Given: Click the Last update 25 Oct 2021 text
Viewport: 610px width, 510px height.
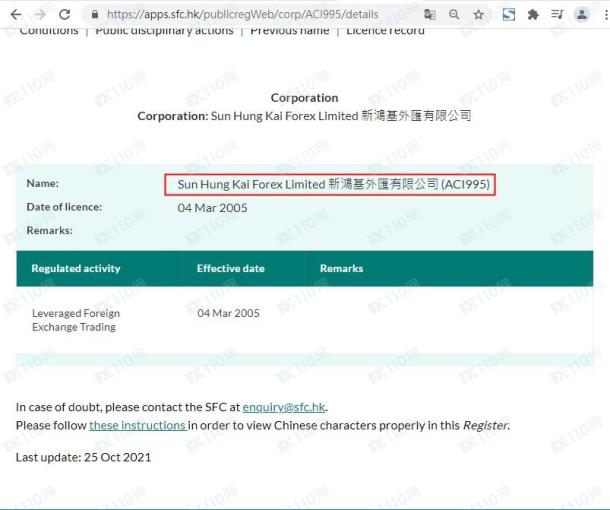Looking at the screenshot, I should (83, 457).
